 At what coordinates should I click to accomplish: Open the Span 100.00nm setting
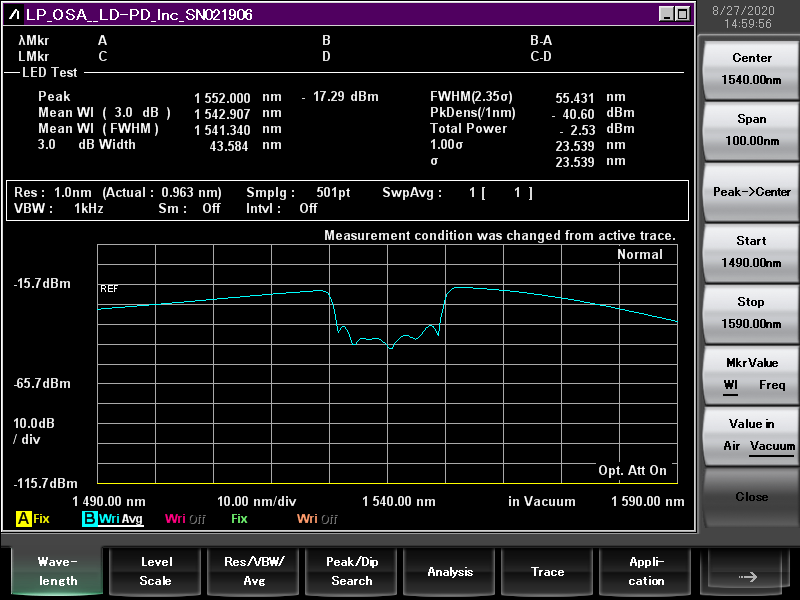(752, 130)
